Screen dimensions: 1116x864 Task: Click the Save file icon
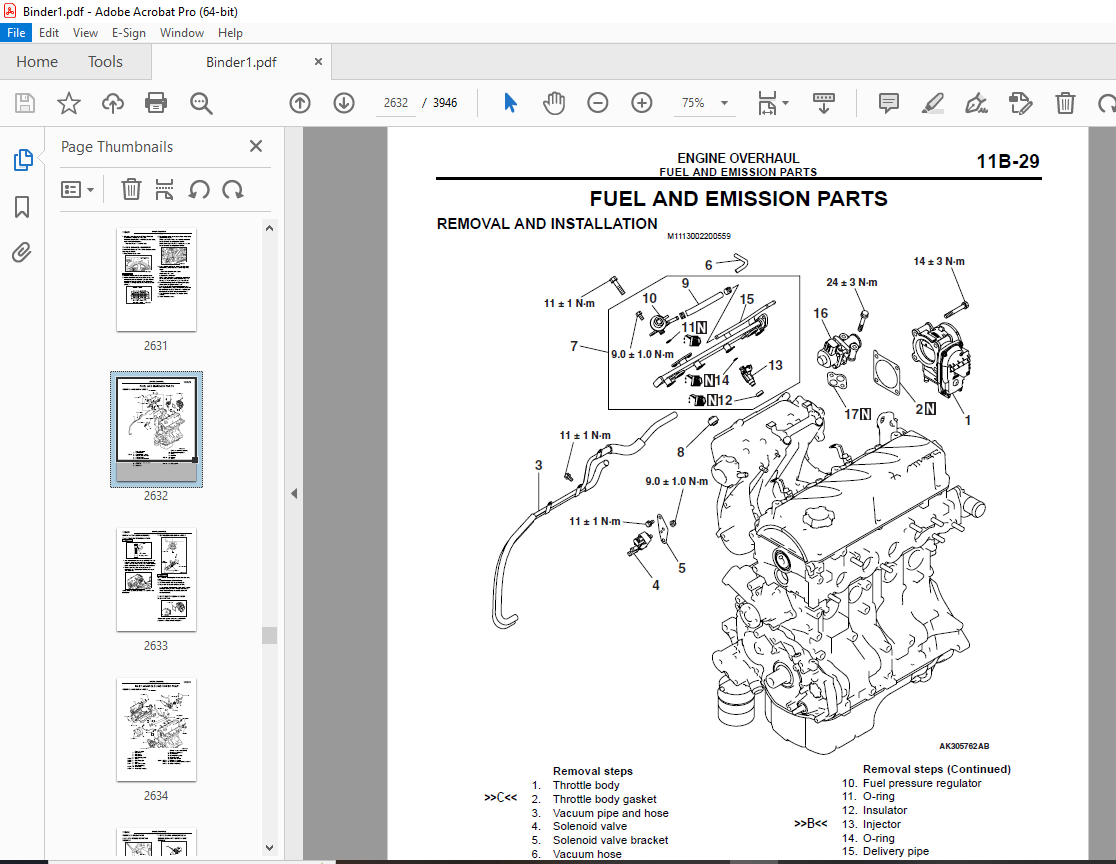pos(25,103)
